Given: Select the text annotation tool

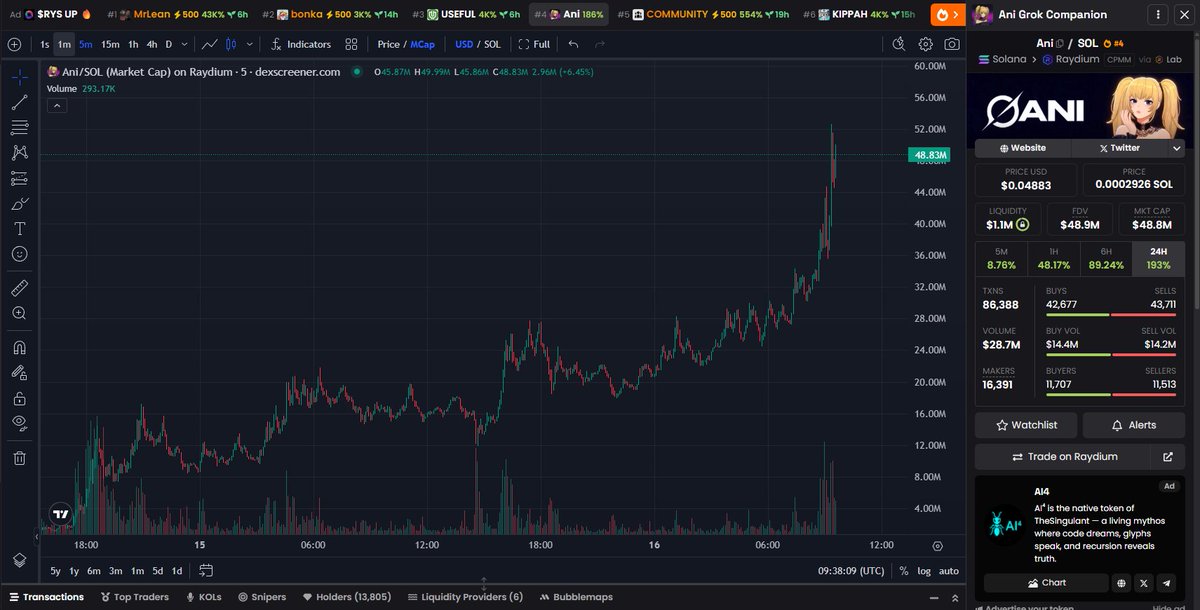Looking at the screenshot, I should pos(19,229).
